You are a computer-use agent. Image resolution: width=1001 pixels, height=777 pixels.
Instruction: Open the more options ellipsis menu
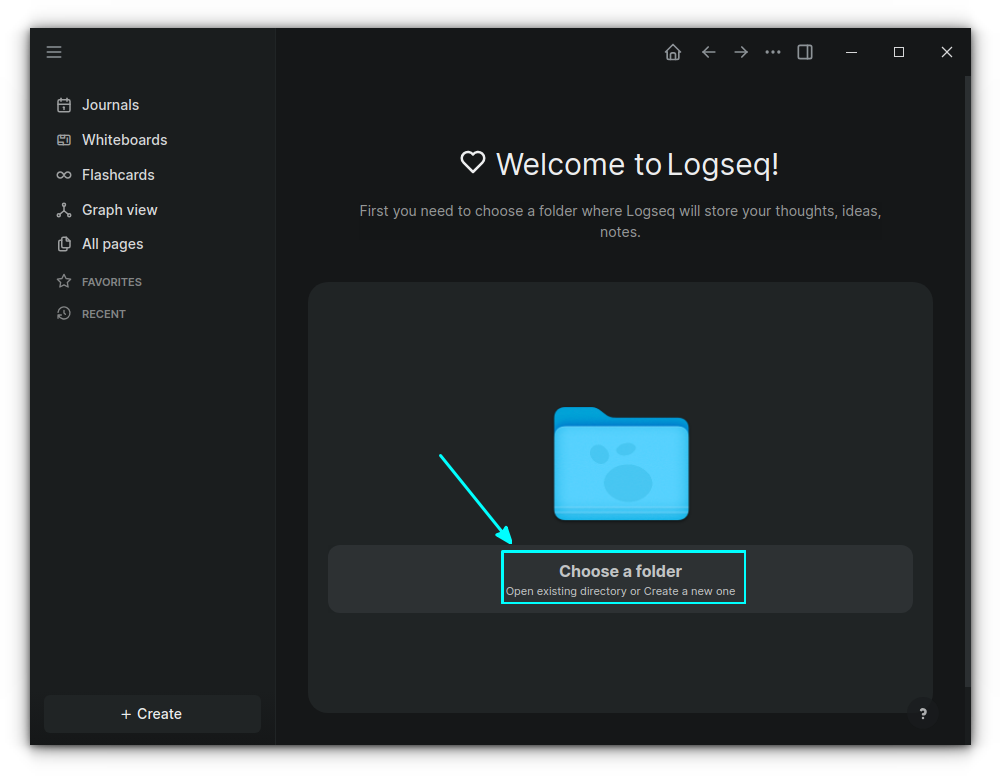pyautogui.click(x=772, y=52)
